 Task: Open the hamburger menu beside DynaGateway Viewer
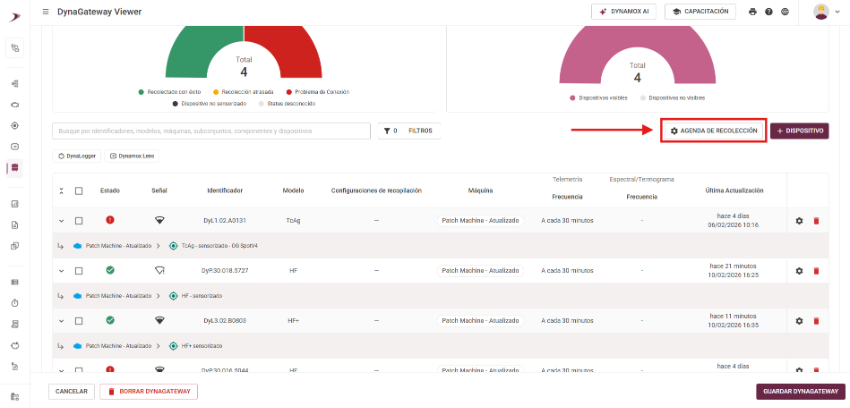[x=44, y=12]
